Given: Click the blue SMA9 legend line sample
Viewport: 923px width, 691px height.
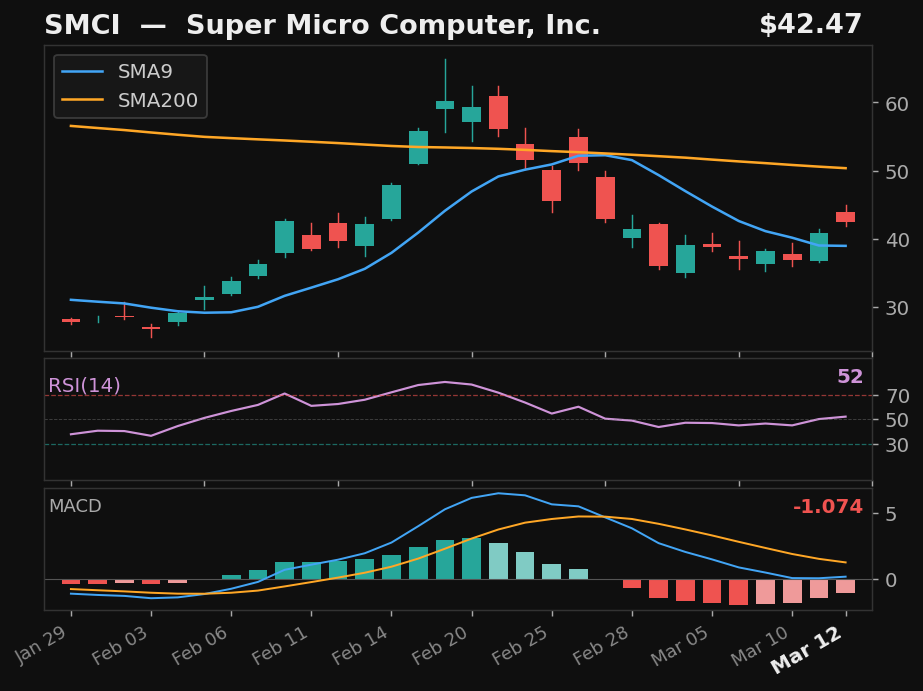Looking at the screenshot, I should pyautogui.click(x=82, y=72).
